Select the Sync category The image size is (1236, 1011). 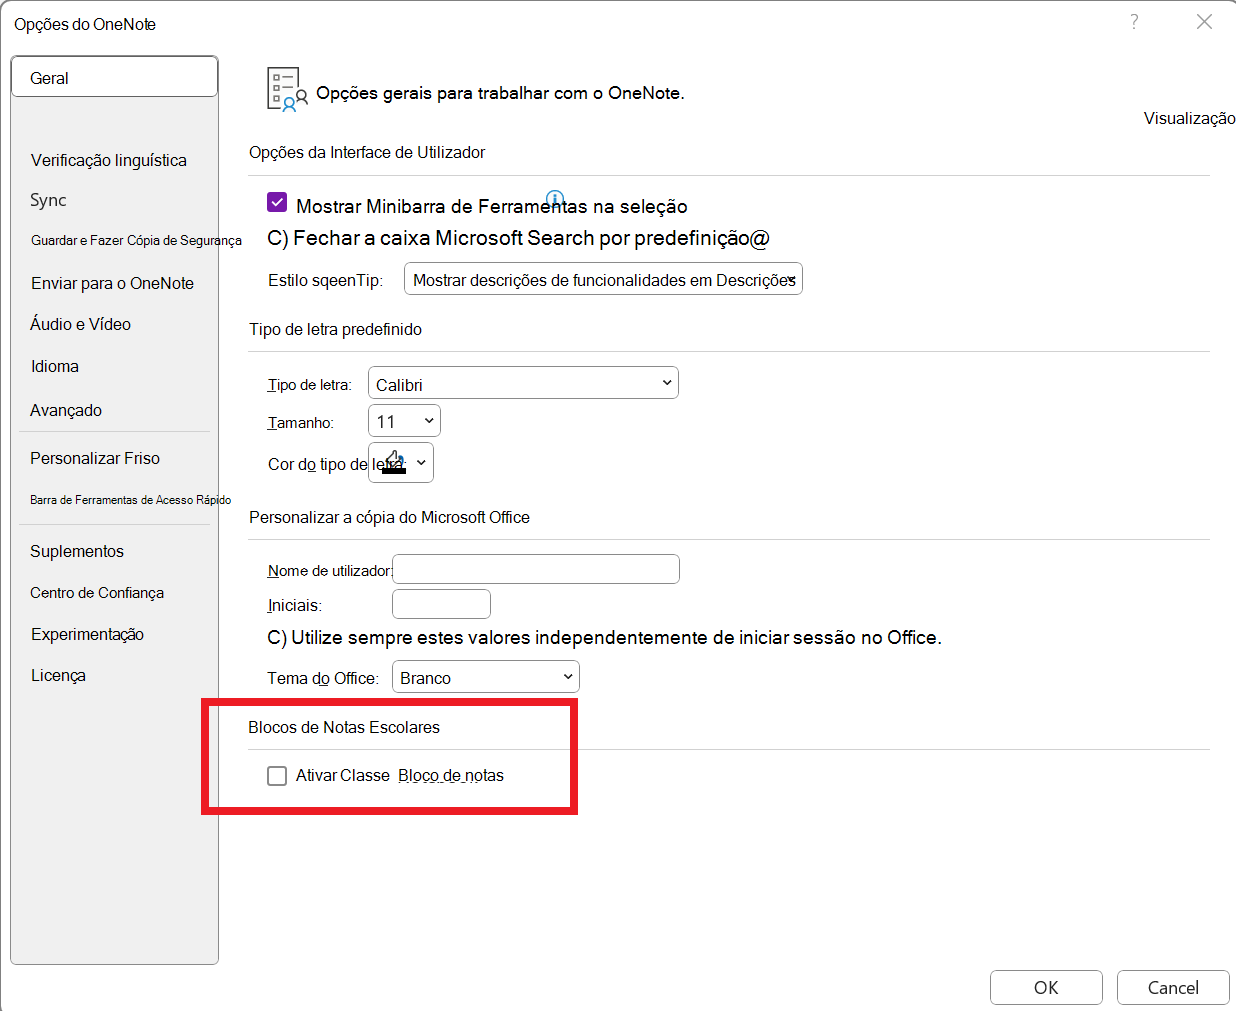tap(48, 200)
